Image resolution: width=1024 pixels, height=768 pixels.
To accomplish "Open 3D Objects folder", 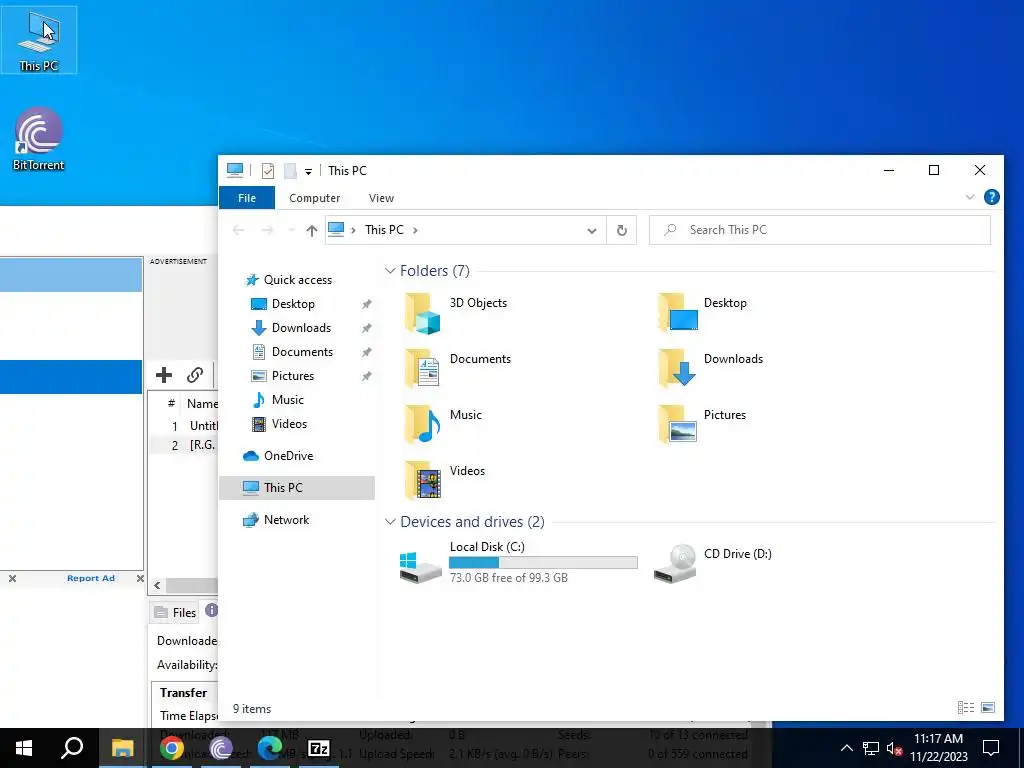I will (x=456, y=313).
